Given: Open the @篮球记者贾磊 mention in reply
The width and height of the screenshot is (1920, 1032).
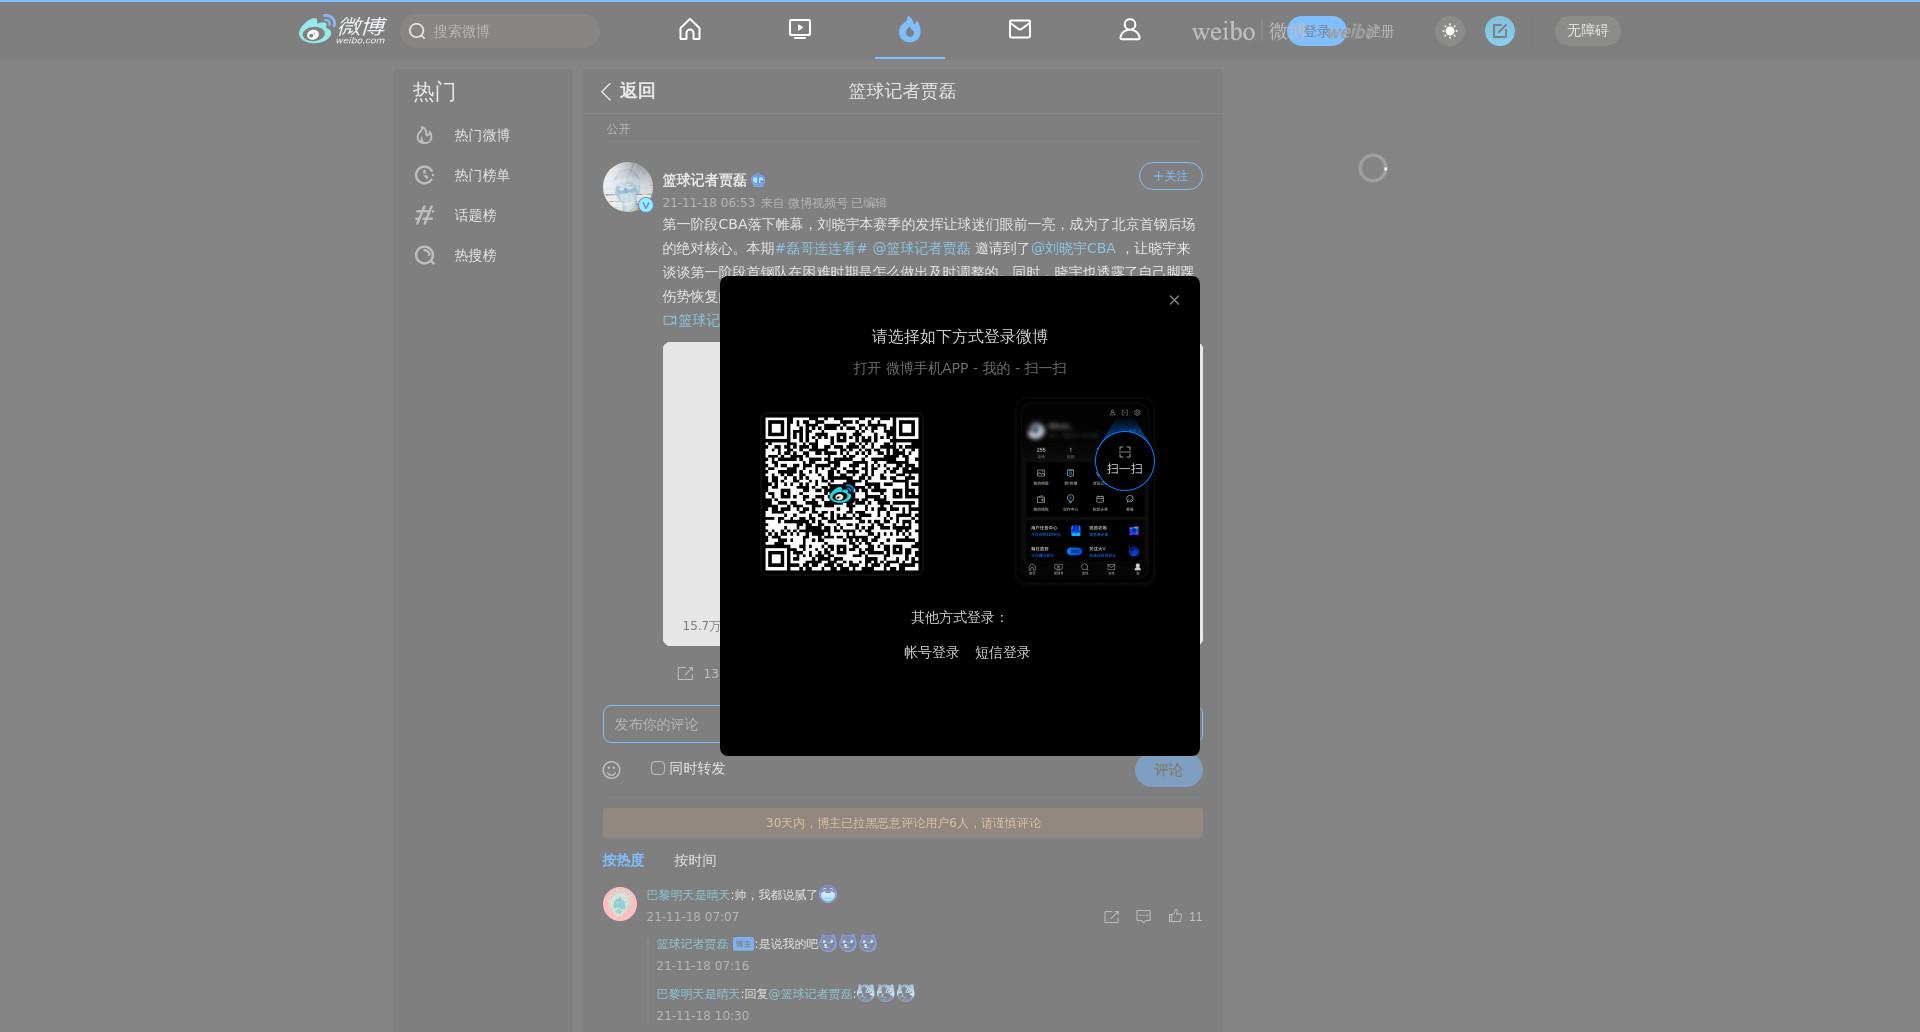Looking at the screenshot, I should (811, 994).
